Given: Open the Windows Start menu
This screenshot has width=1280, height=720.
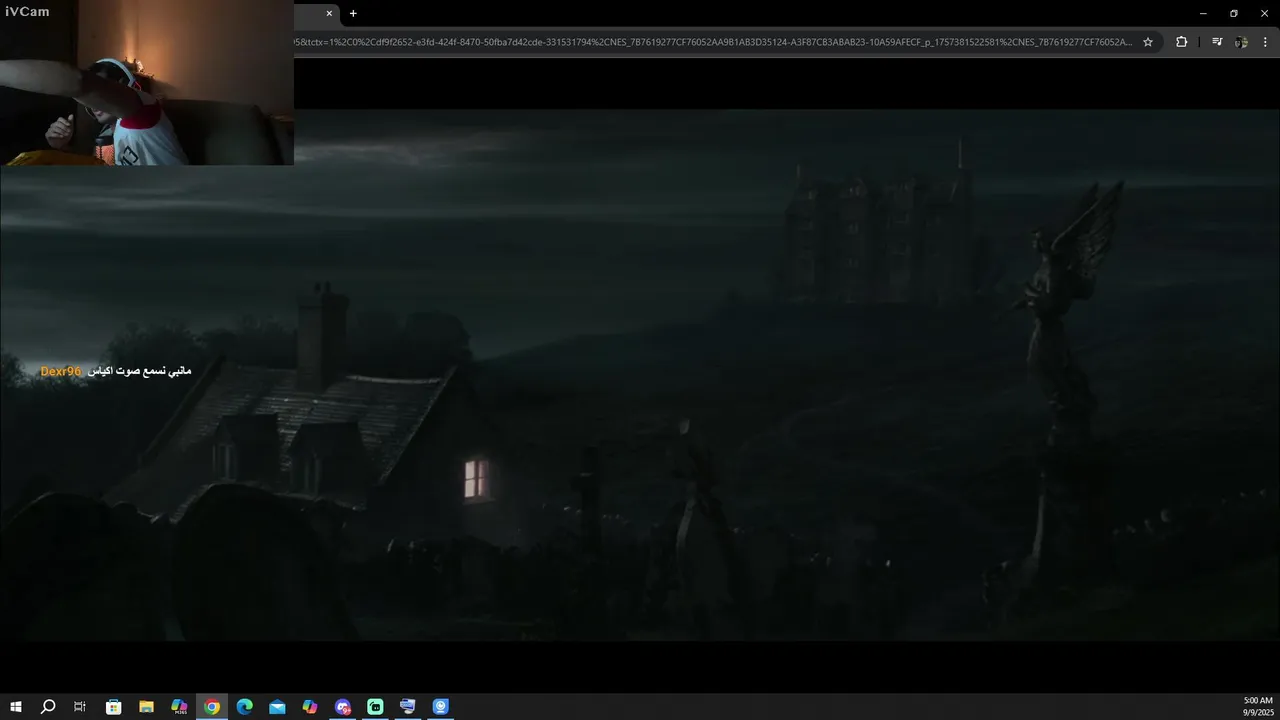Looking at the screenshot, I should (15, 707).
